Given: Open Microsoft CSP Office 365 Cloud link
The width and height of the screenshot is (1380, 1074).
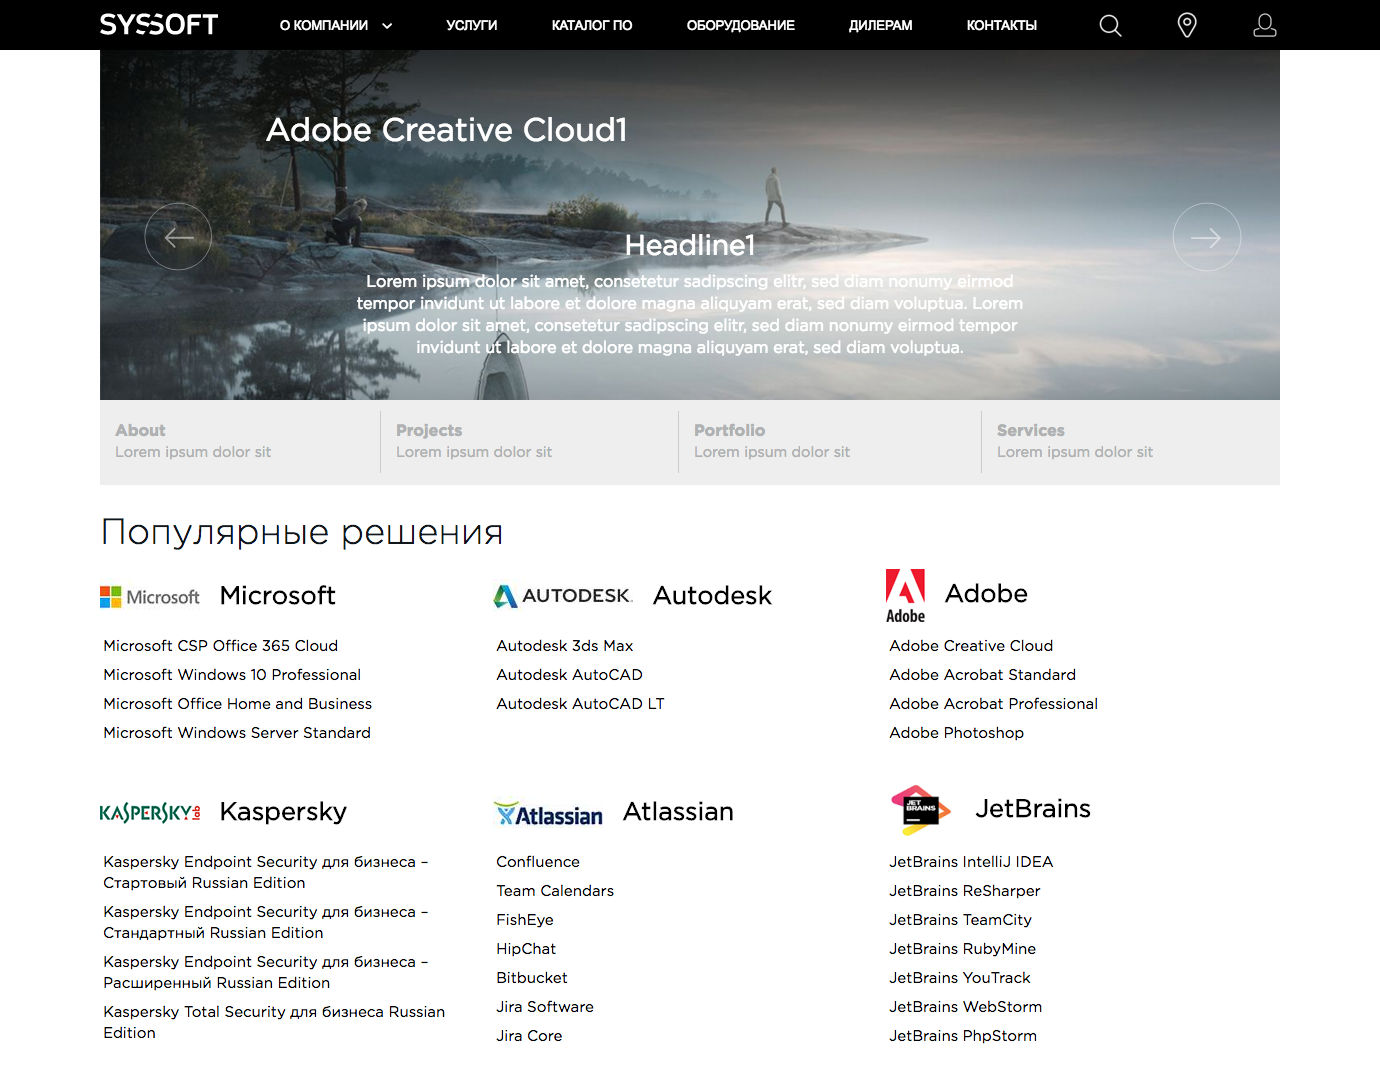Looking at the screenshot, I should (x=221, y=646).
